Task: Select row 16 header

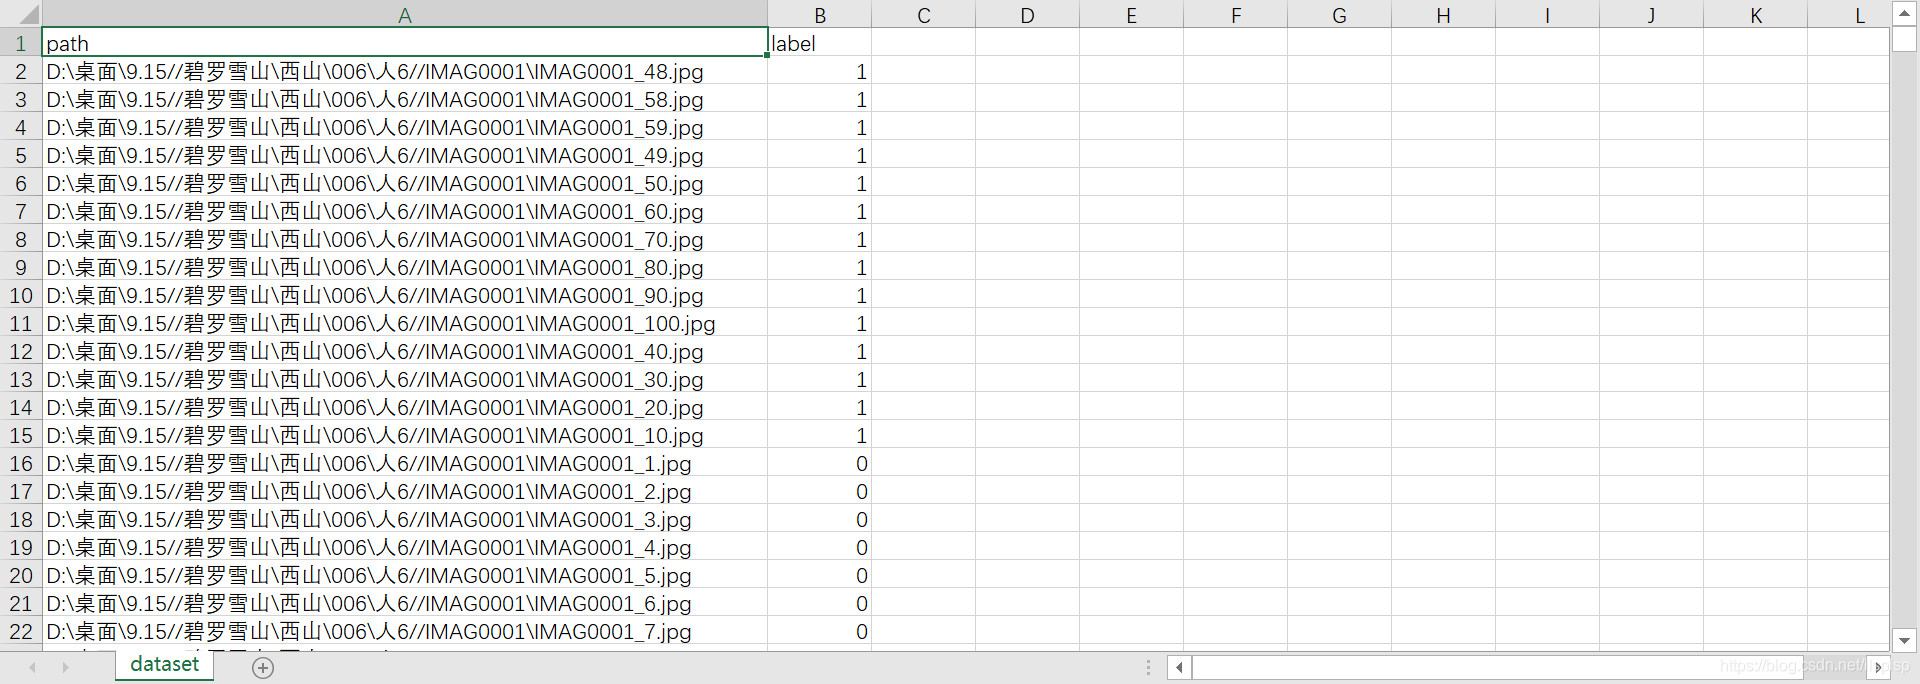Action: pos(21,463)
